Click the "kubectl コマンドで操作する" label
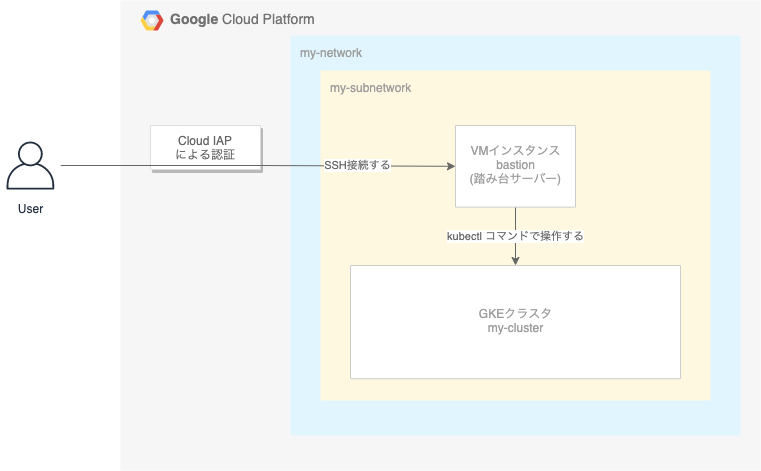 pyautogui.click(x=515, y=236)
